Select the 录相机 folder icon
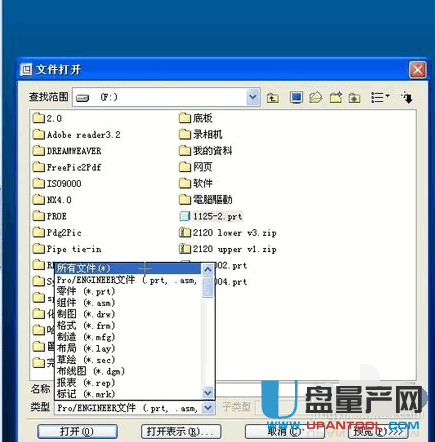435x442 pixels. coord(185,134)
